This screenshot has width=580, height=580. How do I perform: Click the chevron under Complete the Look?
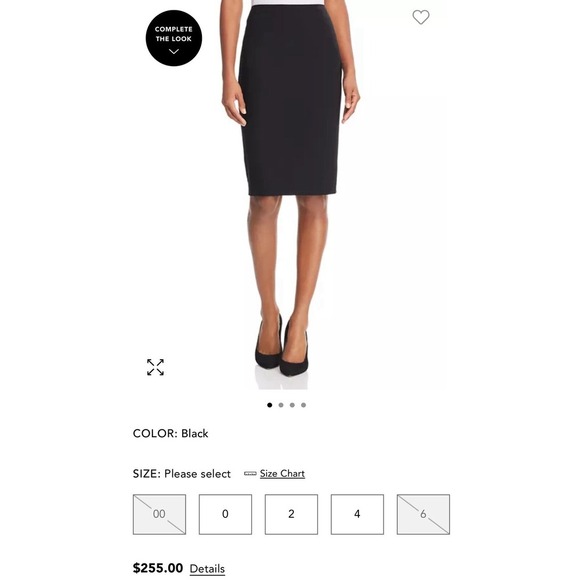coord(174,52)
